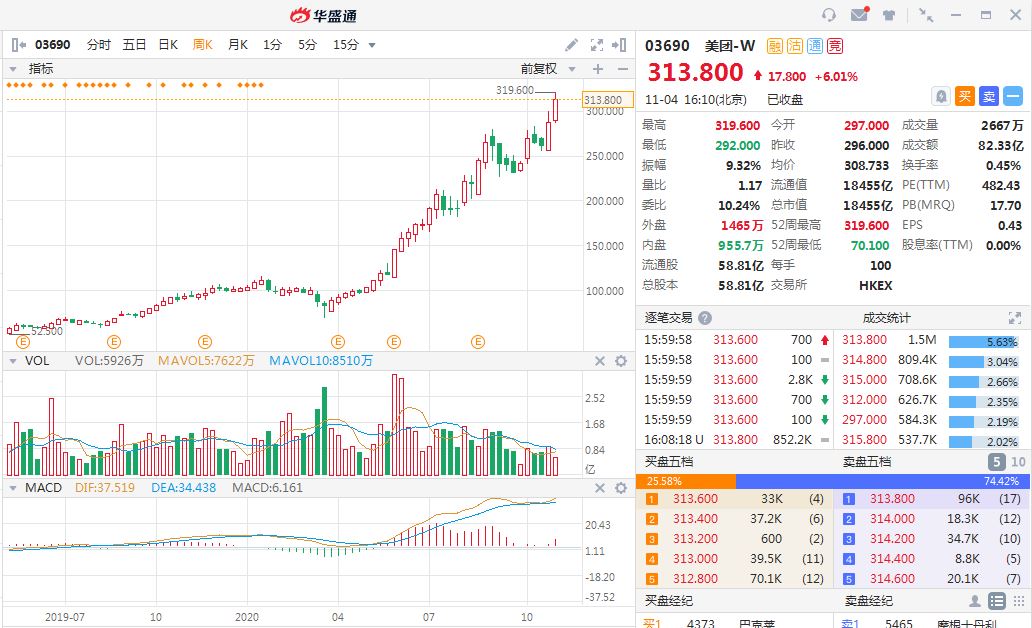The height and width of the screenshot is (628, 1032).
Task: Zoom out chart with minus icon
Action: pyautogui.click(x=623, y=69)
